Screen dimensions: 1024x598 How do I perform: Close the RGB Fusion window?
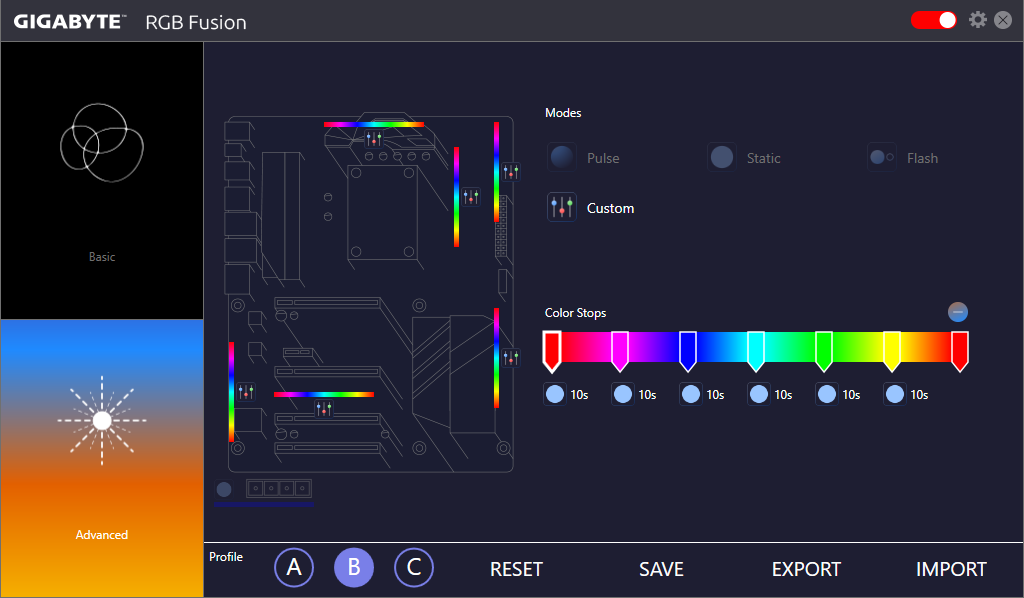1003,20
